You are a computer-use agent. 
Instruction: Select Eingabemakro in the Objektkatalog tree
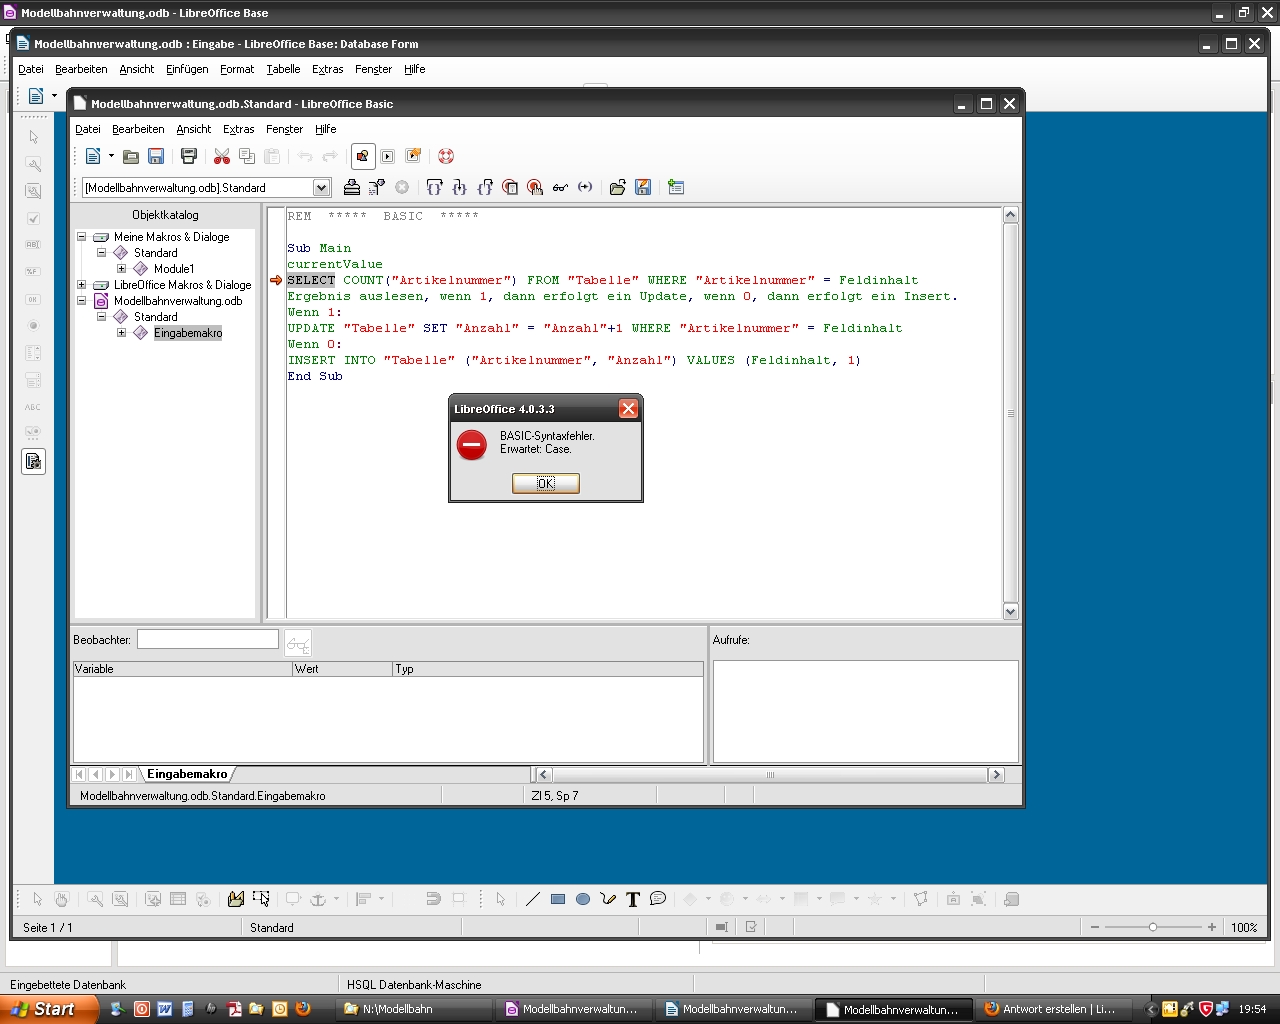point(188,333)
